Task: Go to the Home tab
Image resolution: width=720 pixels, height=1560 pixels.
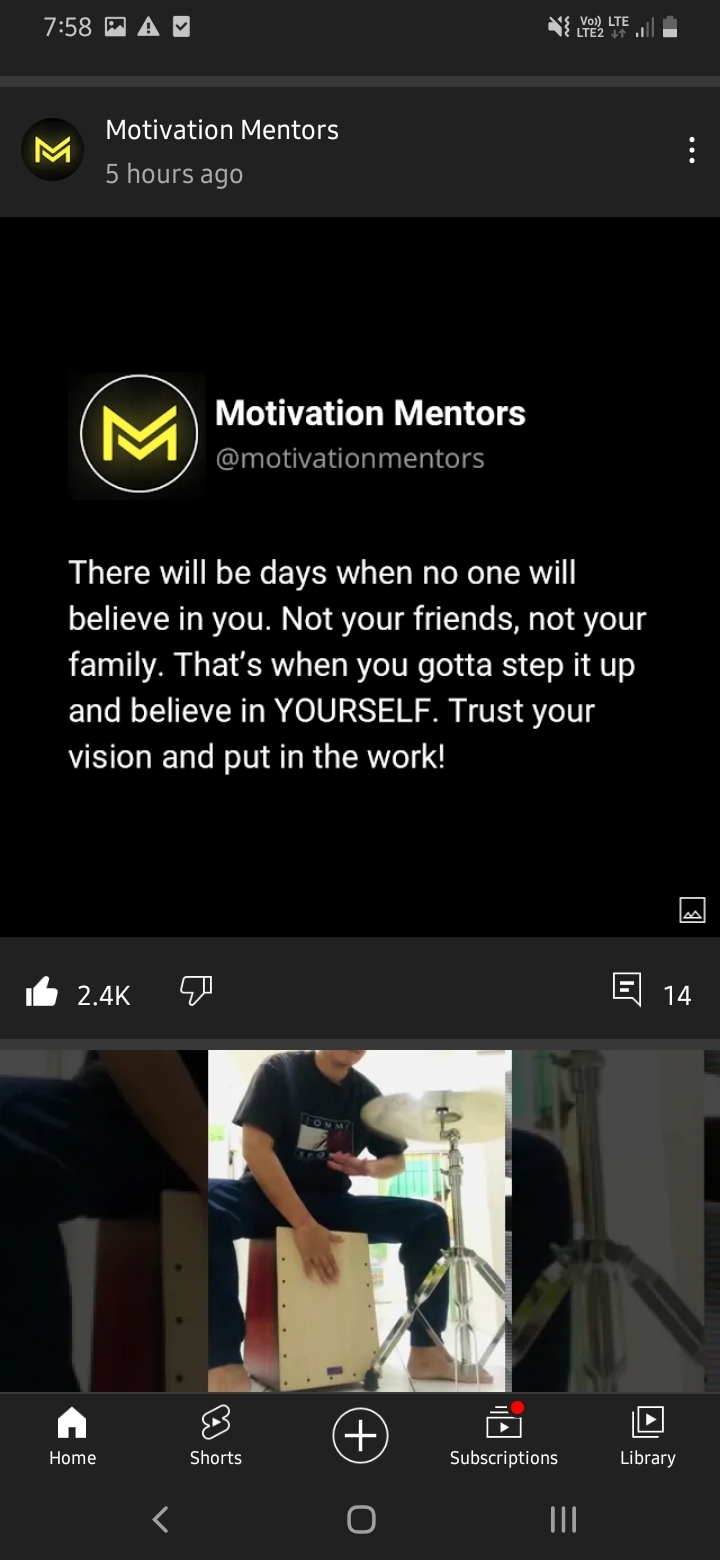Action: [x=72, y=1436]
